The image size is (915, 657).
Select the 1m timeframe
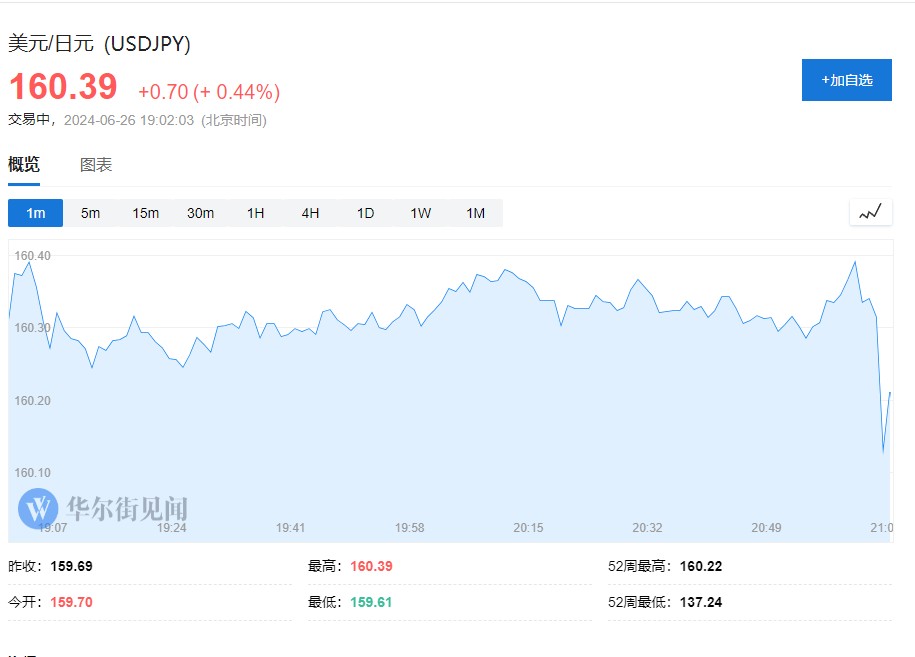(36, 213)
